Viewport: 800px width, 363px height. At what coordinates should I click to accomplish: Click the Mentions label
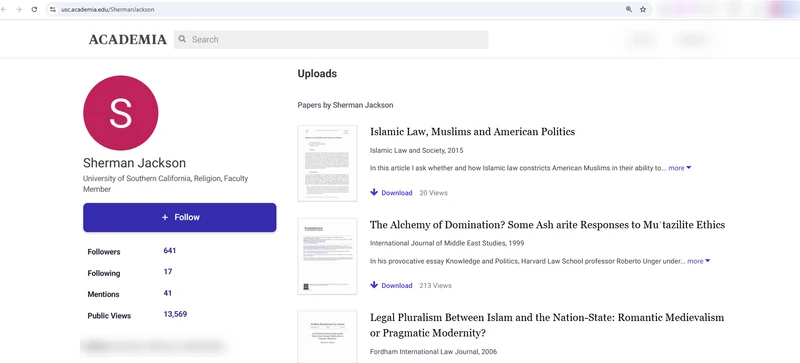tap(103, 294)
